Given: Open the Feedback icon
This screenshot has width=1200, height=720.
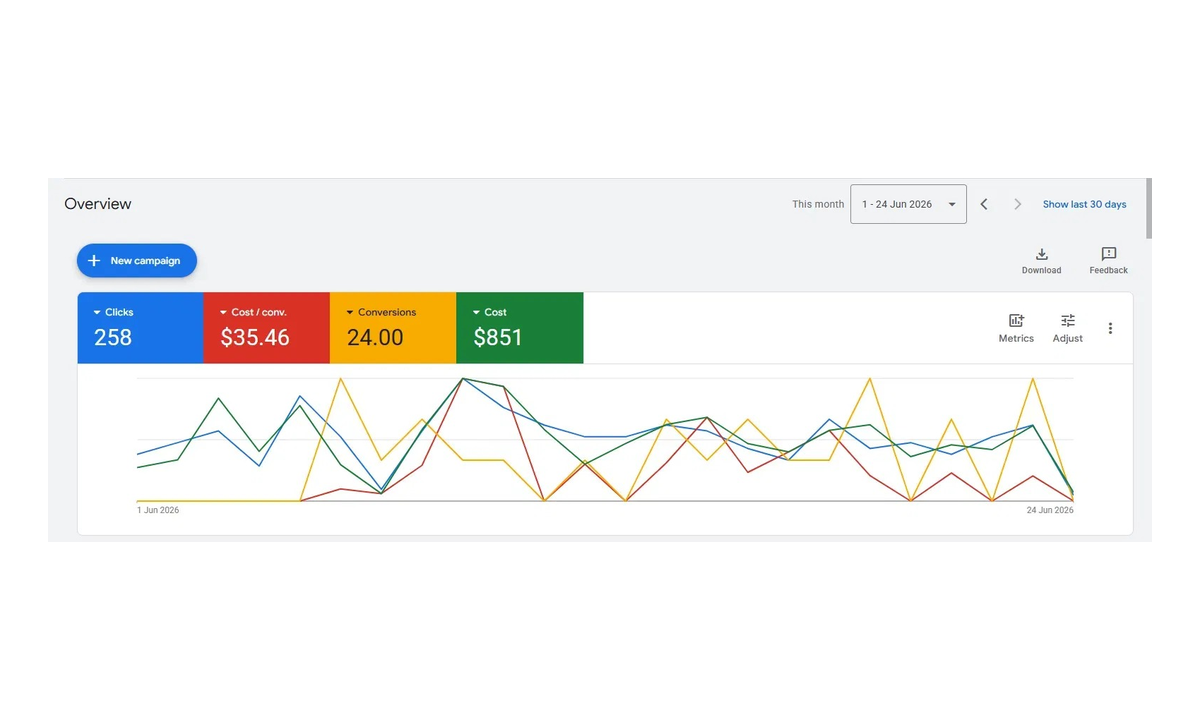Looking at the screenshot, I should coord(1108,261).
